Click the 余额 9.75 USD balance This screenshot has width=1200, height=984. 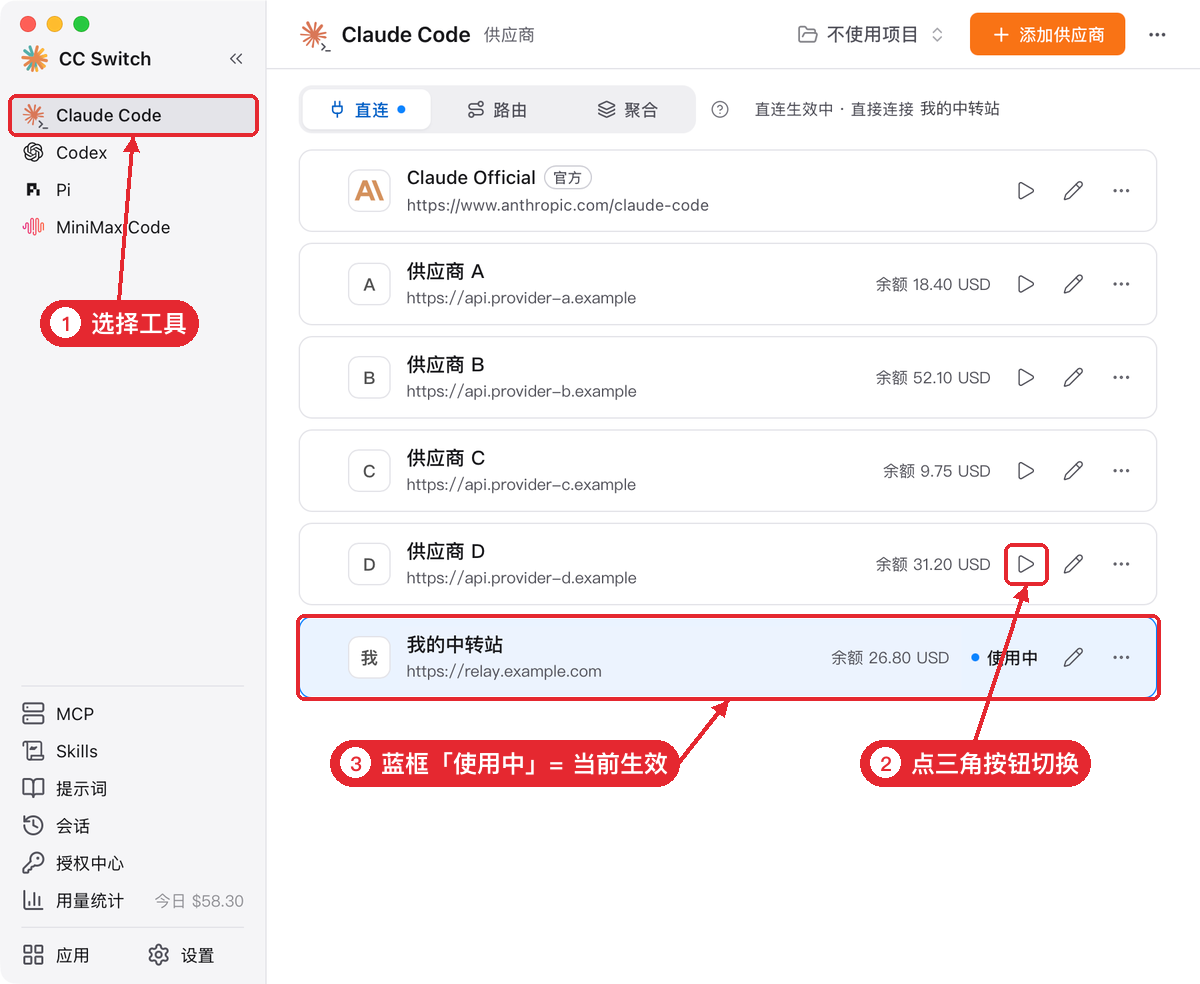(x=937, y=470)
